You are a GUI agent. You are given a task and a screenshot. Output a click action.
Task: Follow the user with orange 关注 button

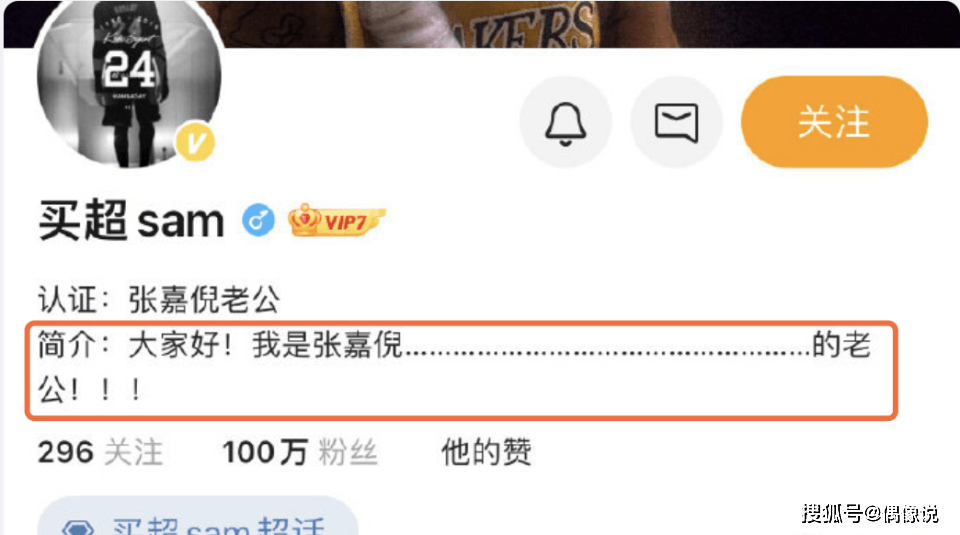[834, 122]
